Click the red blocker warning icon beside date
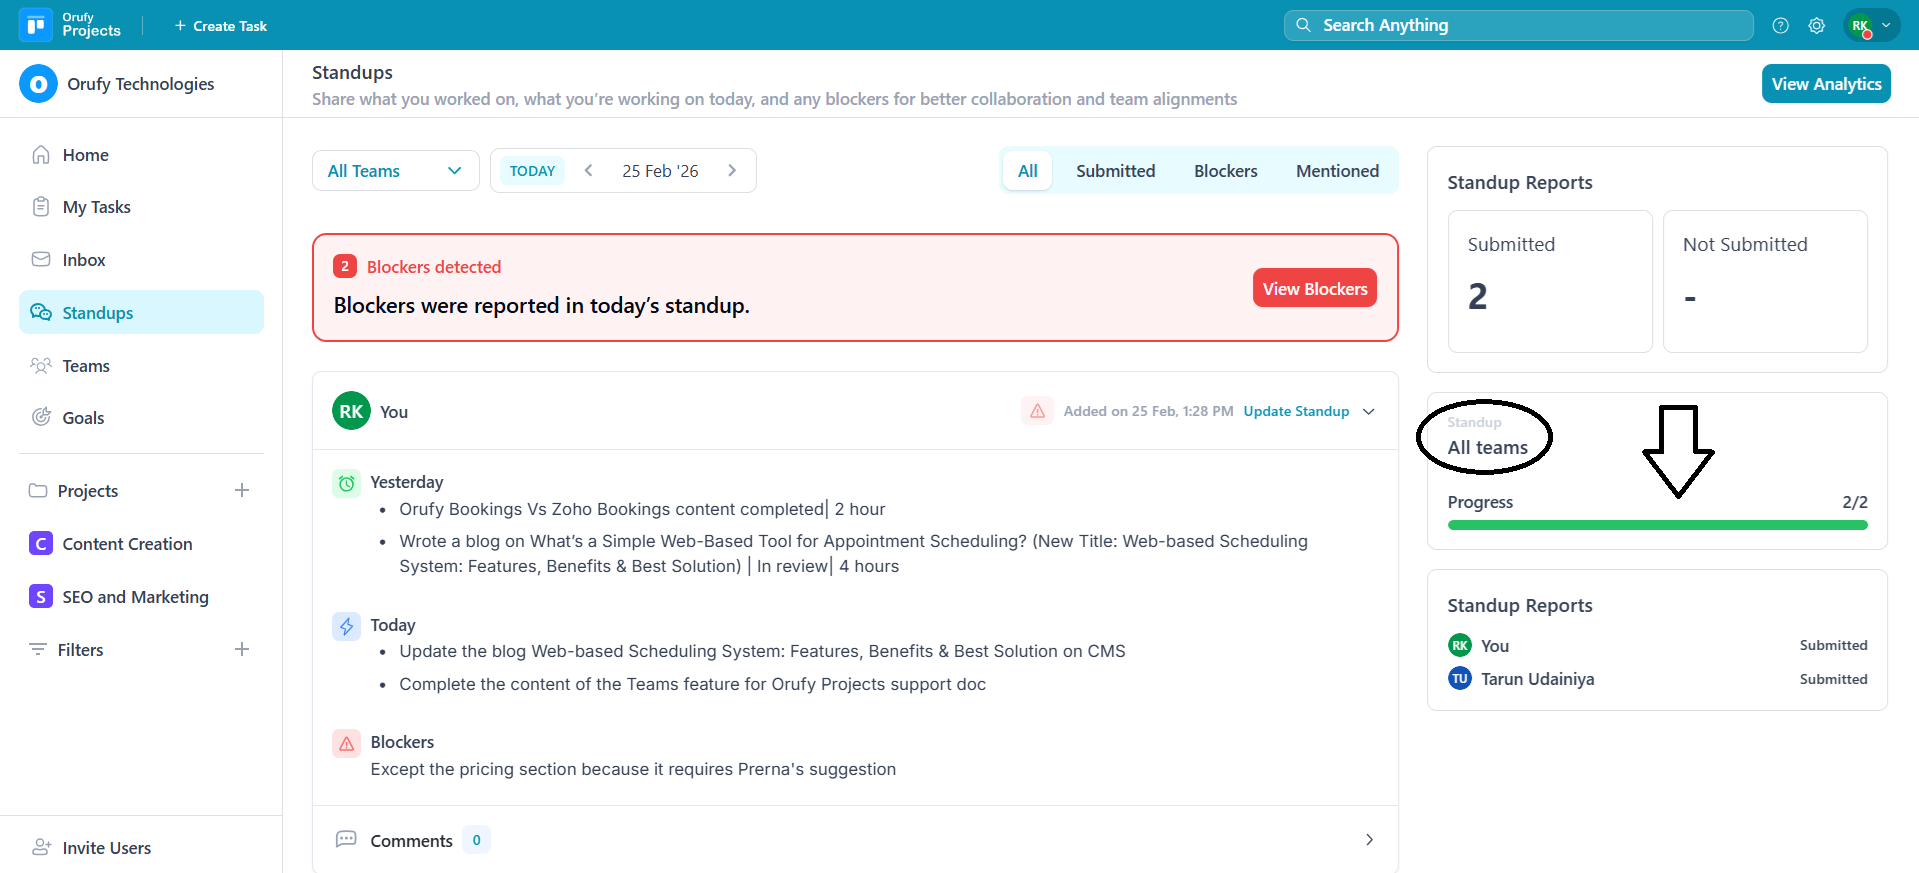 click(x=1037, y=411)
